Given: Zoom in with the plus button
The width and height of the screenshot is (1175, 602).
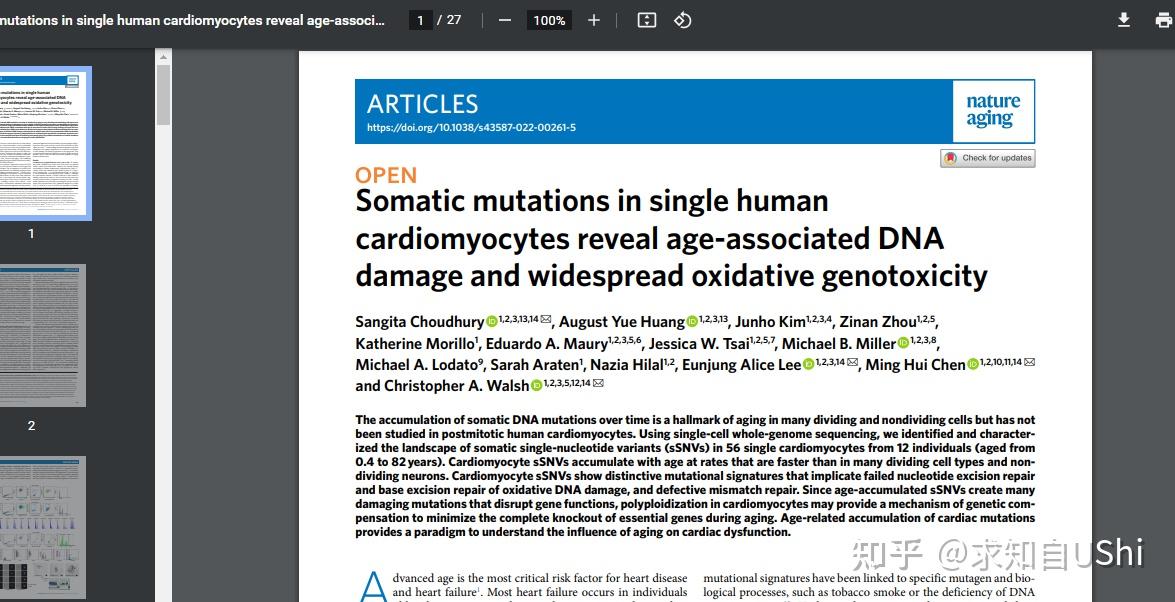Looking at the screenshot, I should coord(593,20).
